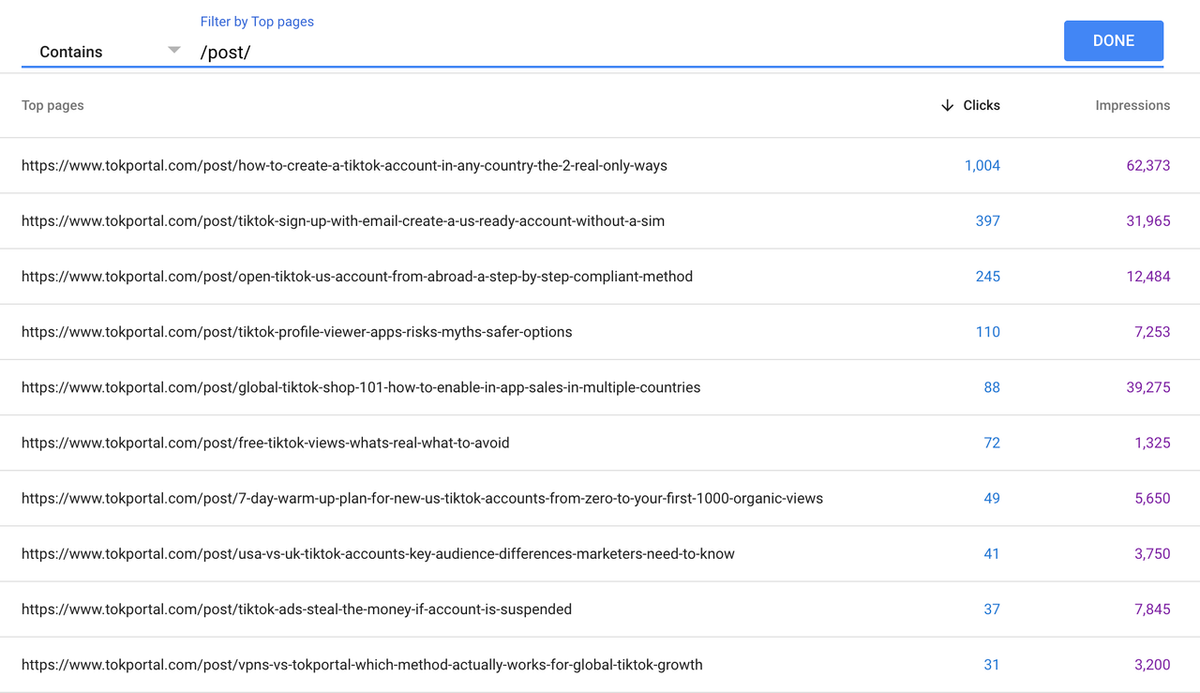Click the 49 clicks value
The width and height of the screenshot is (1200, 693).
992,499
